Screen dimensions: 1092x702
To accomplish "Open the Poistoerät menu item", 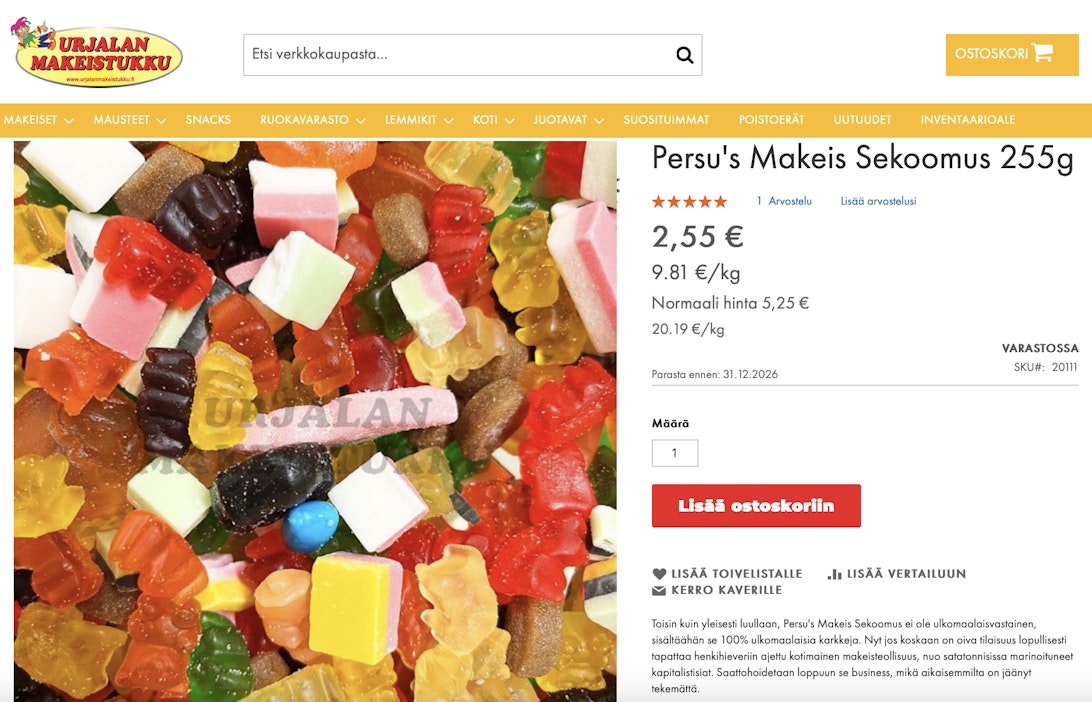I will coord(771,120).
